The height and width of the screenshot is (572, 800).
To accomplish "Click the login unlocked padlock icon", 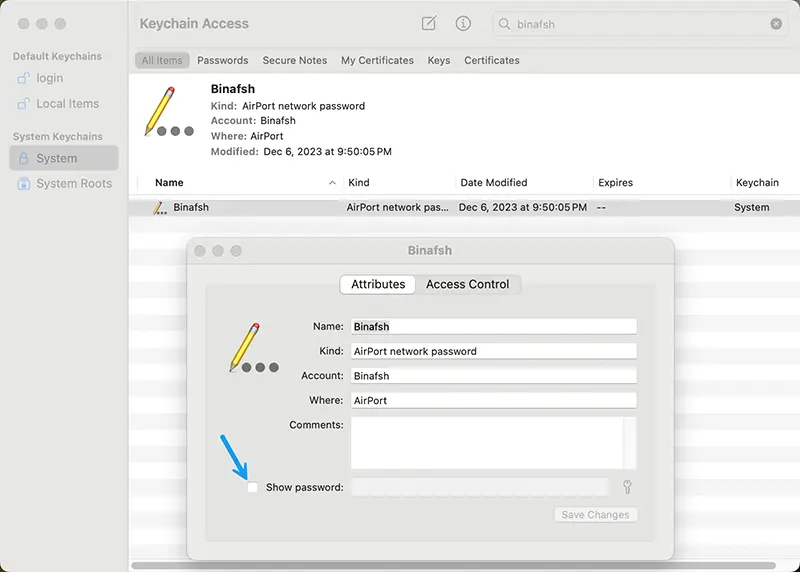I will tap(23, 78).
